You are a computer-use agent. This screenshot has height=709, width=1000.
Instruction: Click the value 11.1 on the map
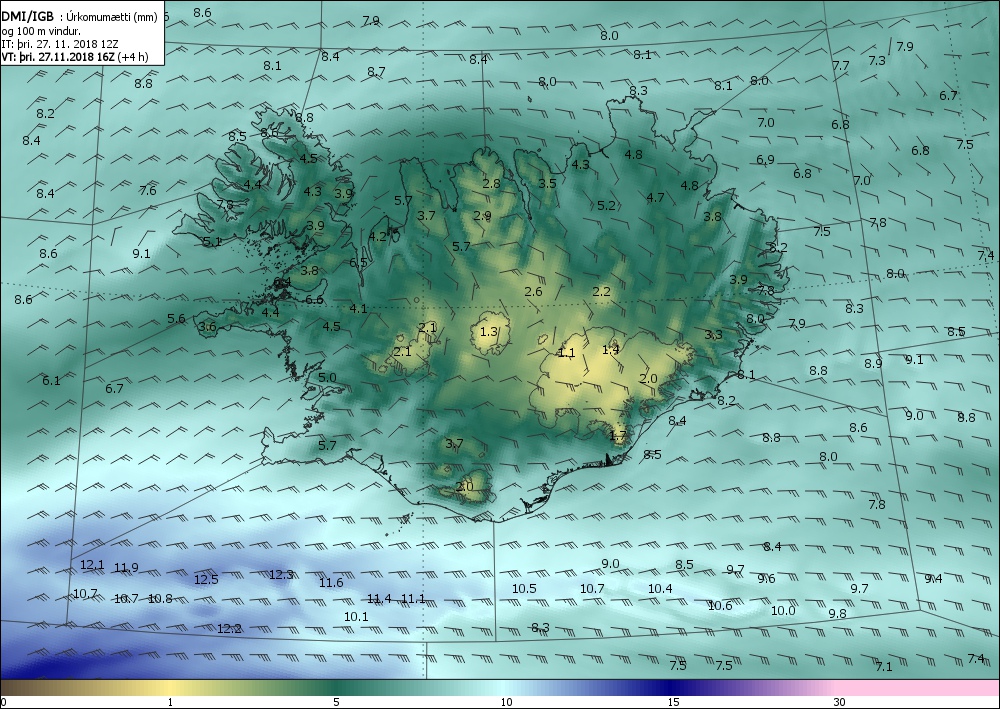click(413, 599)
